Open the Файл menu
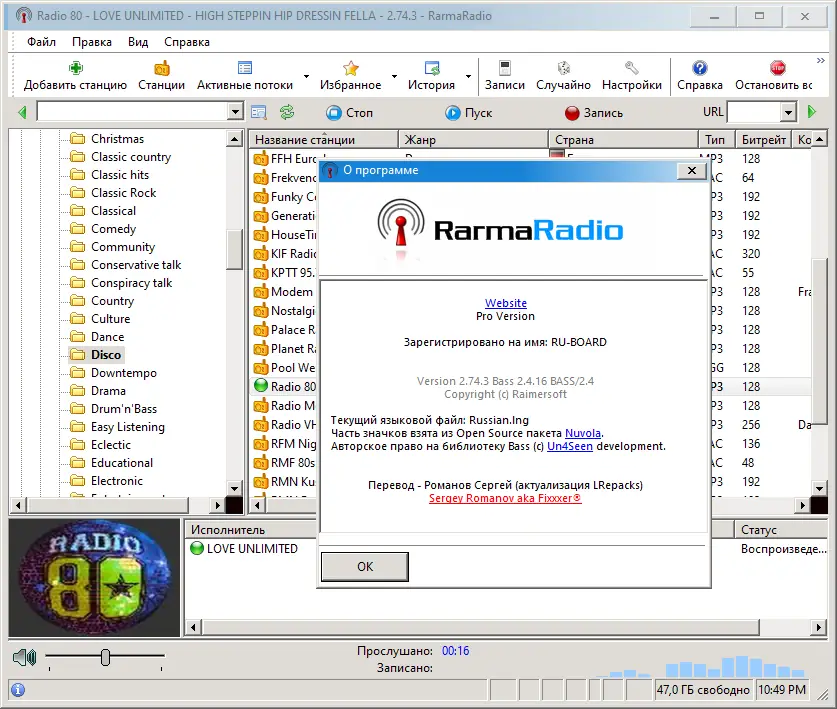 click(41, 42)
